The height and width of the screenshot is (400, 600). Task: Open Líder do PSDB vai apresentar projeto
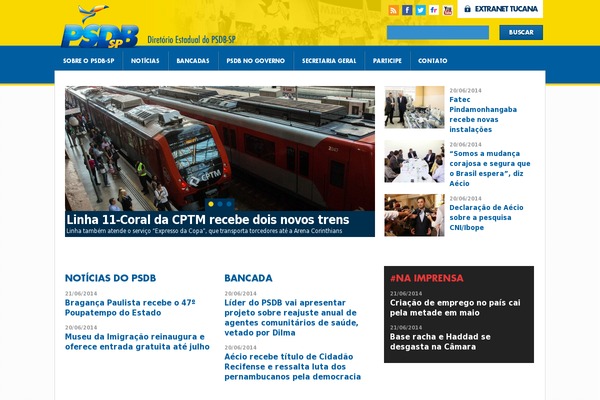click(x=291, y=318)
